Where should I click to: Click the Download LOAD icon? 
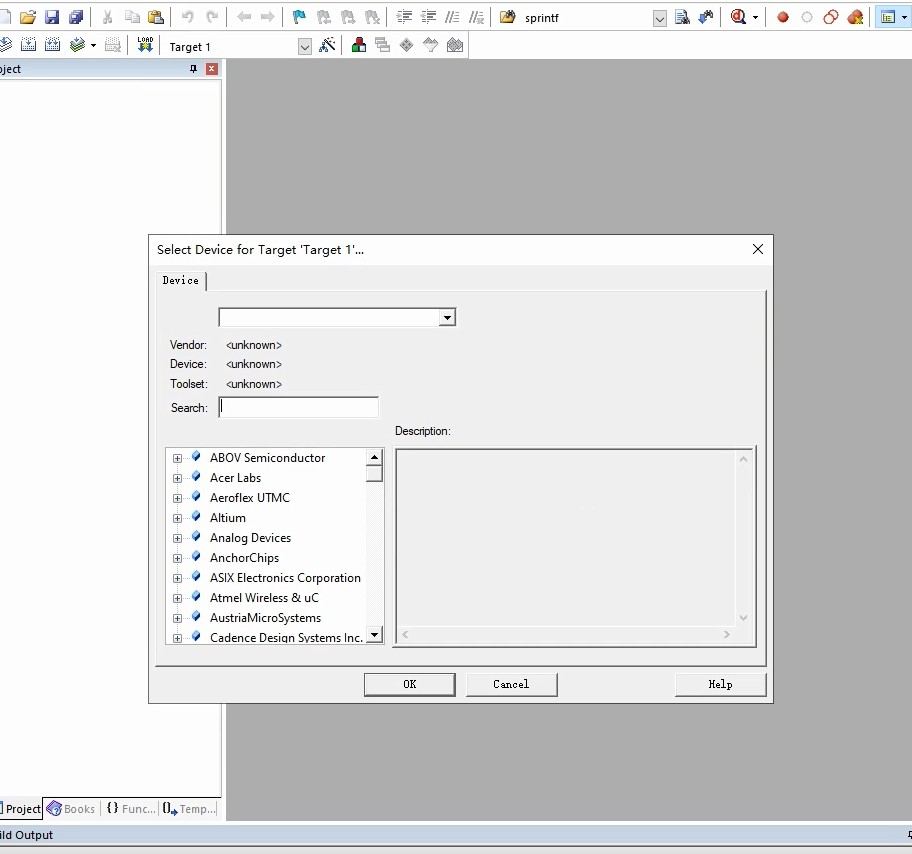pyautogui.click(x=145, y=45)
